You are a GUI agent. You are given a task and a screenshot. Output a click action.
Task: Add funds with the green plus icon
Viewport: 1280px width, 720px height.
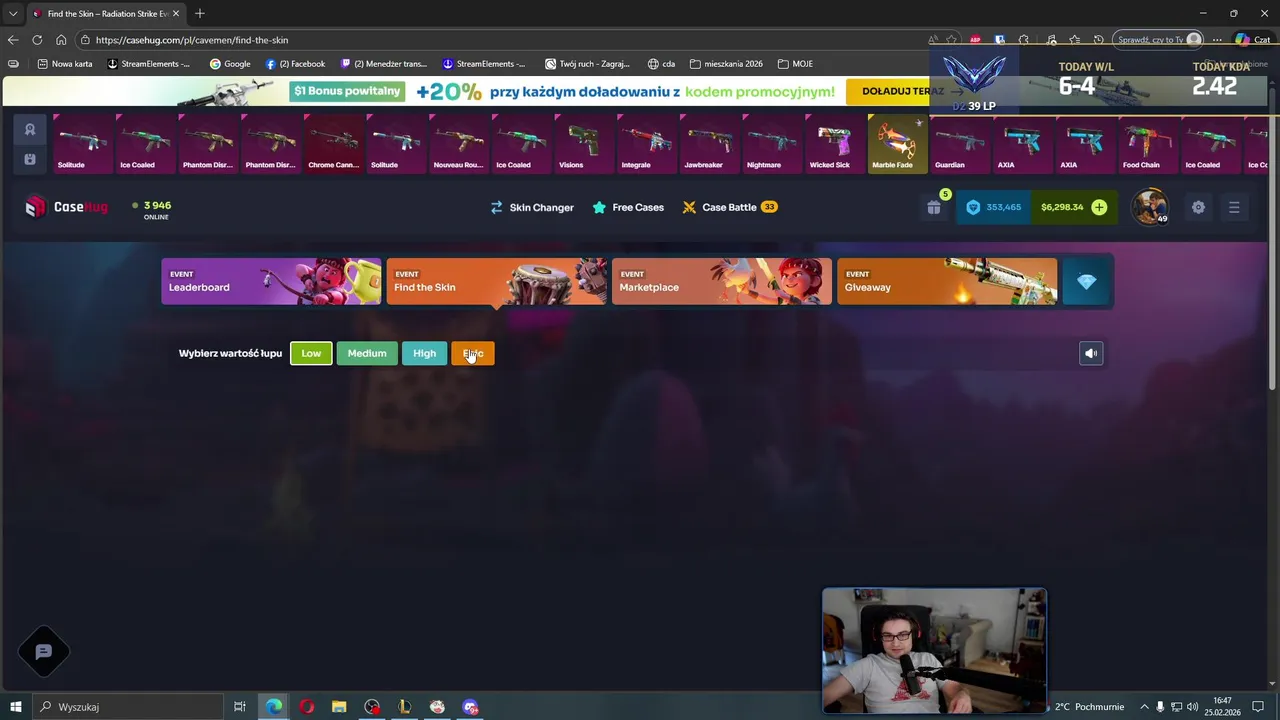pyautogui.click(x=1099, y=207)
